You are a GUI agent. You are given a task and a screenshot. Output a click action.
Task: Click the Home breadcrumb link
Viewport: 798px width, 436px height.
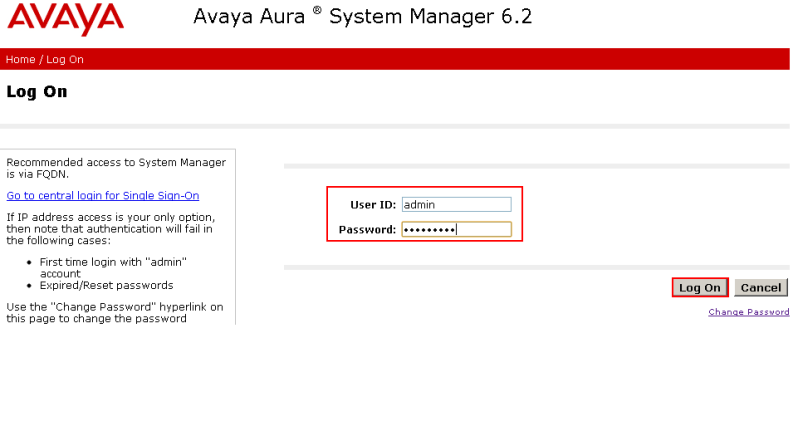(x=20, y=59)
